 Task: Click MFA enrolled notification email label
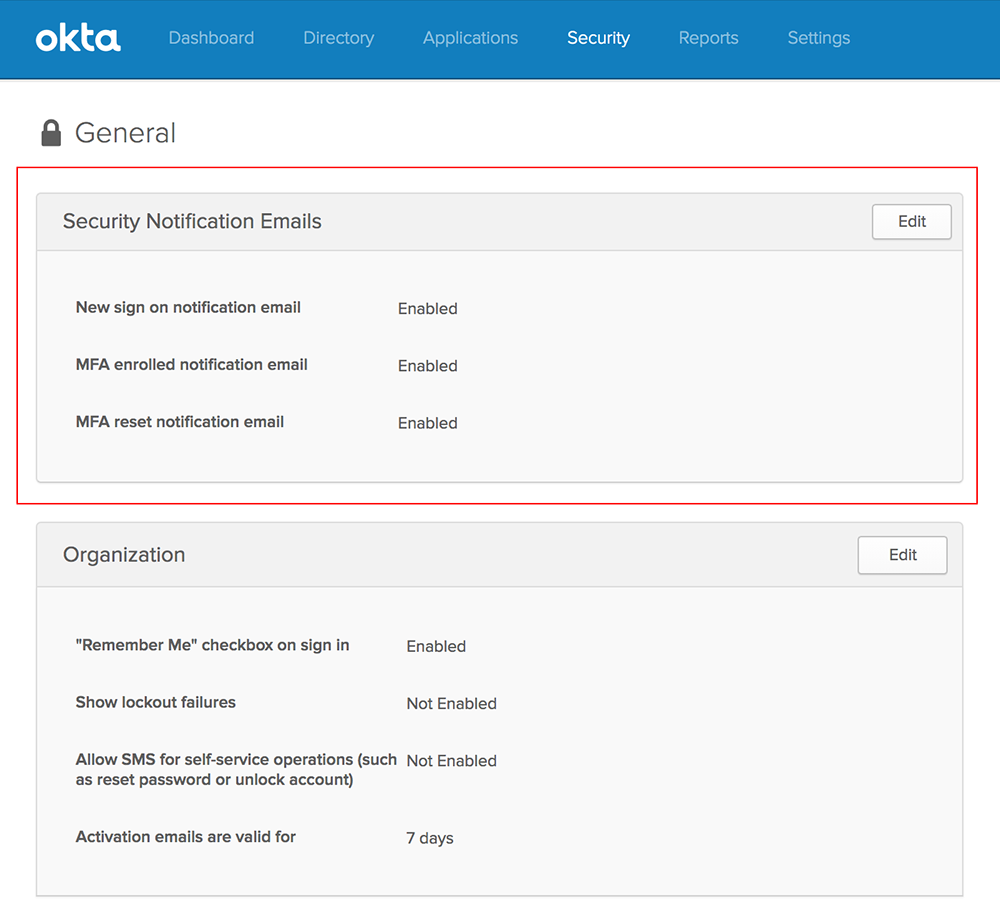click(x=191, y=364)
